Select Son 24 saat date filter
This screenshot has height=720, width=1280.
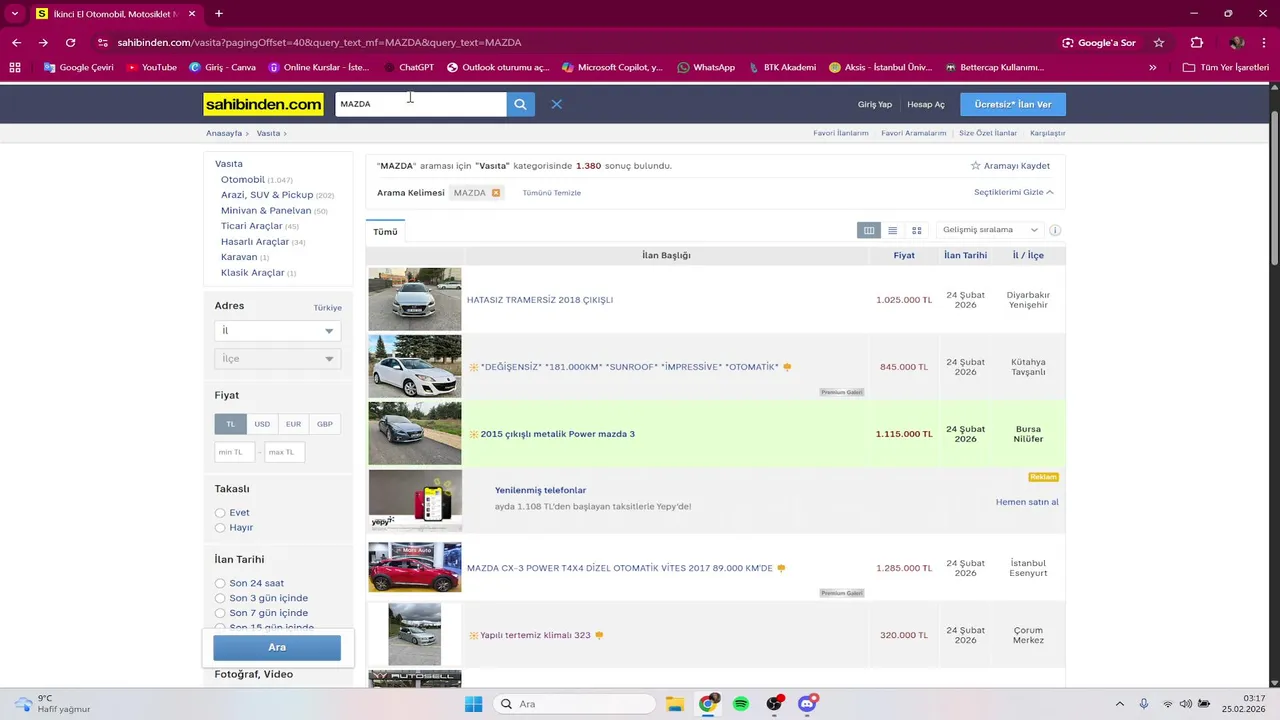(x=220, y=583)
